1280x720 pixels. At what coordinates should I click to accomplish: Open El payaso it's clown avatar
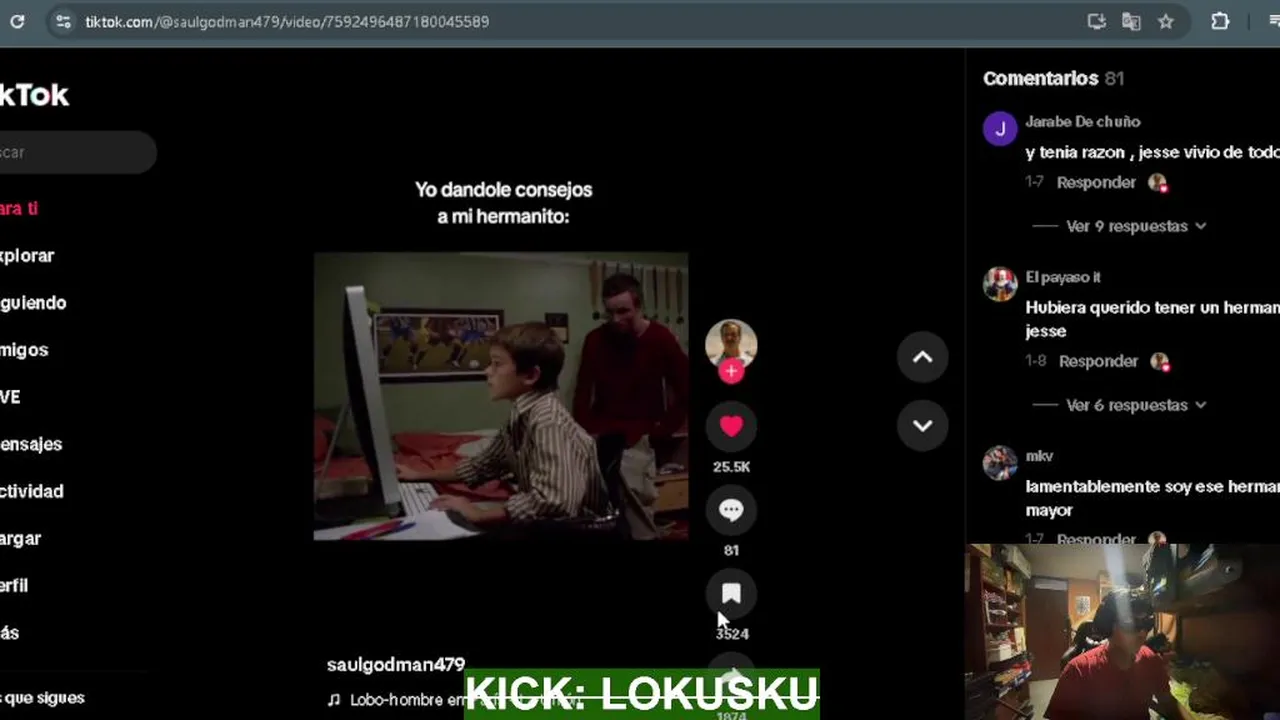(x=1000, y=284)
